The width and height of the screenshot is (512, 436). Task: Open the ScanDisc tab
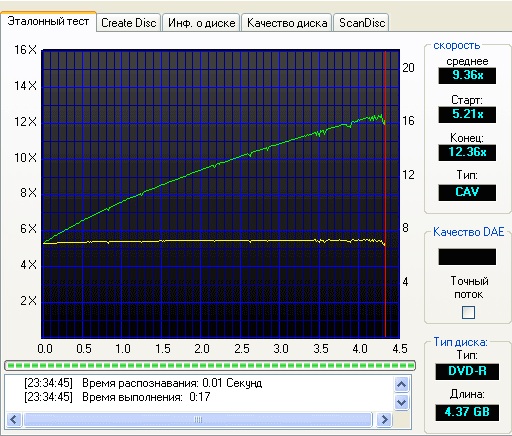(362, 23)
